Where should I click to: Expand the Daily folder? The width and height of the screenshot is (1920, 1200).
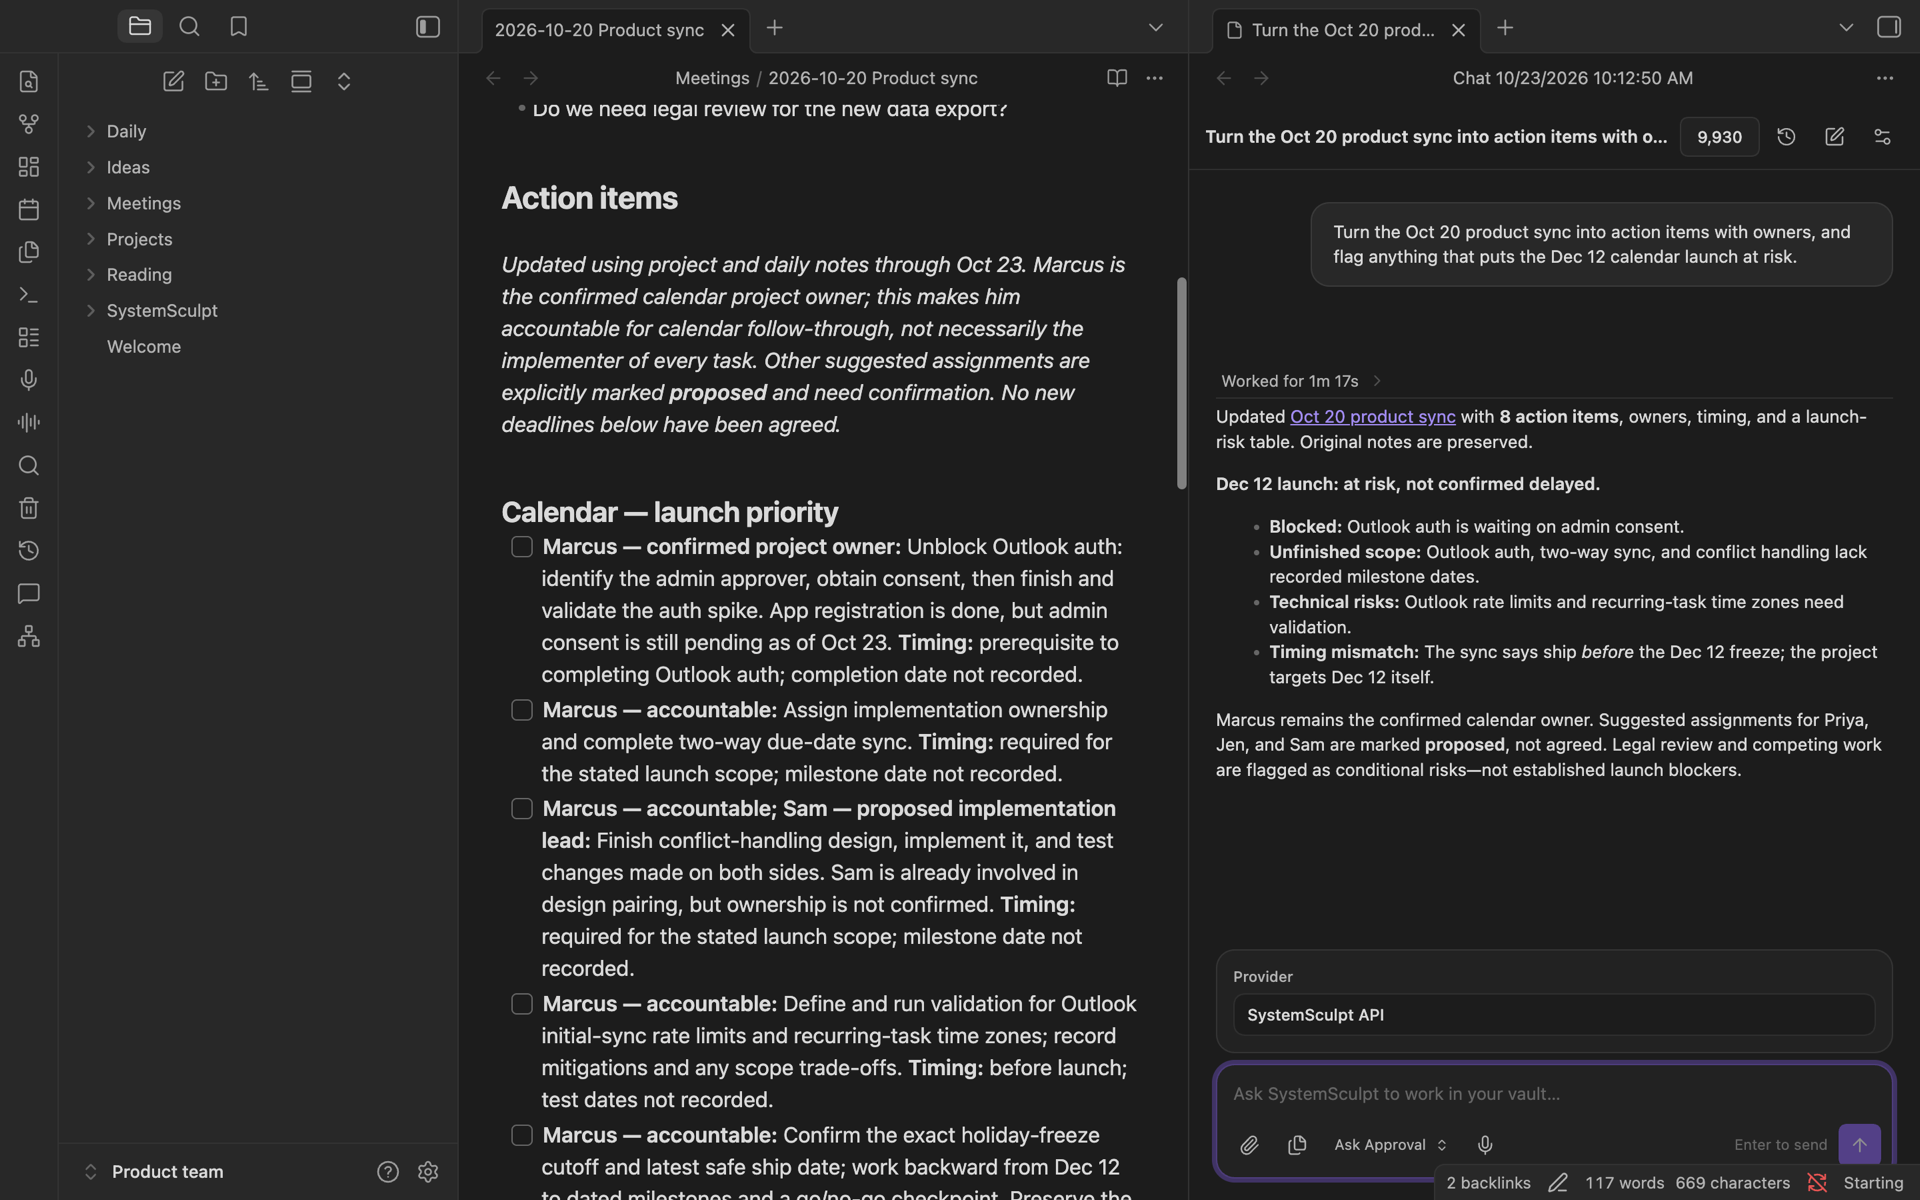91,131
